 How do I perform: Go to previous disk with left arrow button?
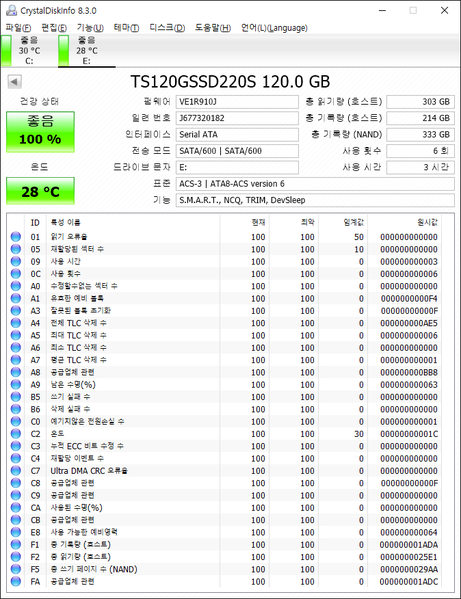coord(15,81)
